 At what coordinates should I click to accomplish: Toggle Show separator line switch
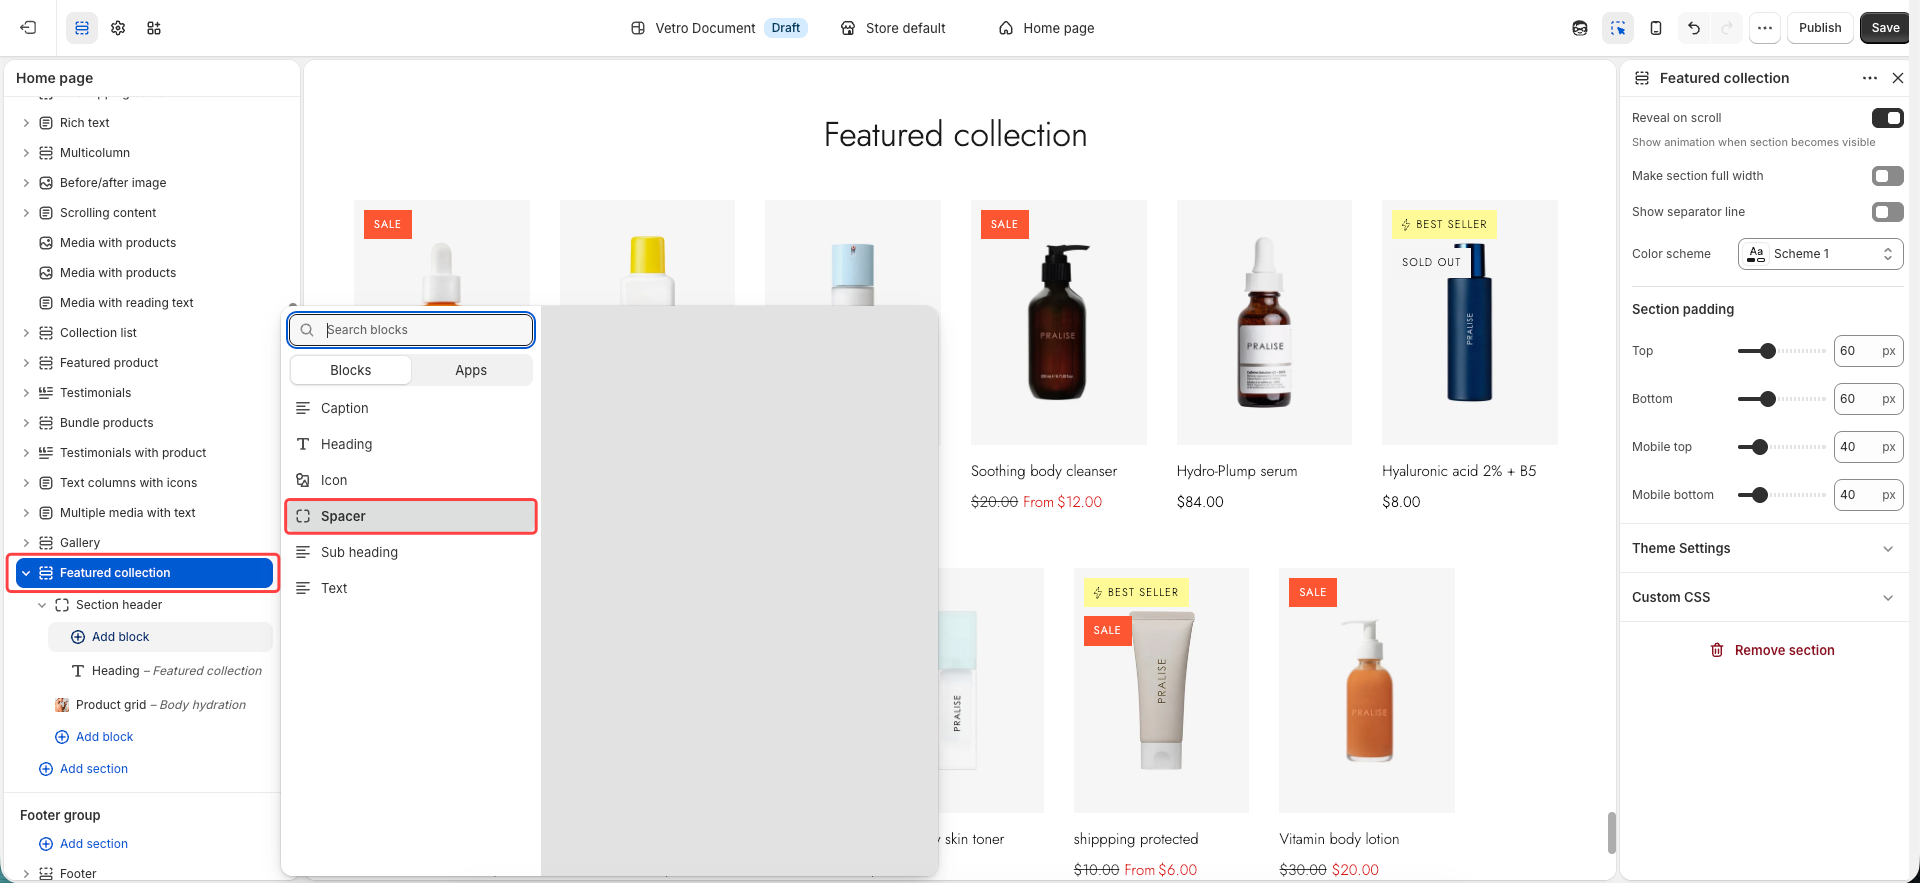coord(1887,212)
